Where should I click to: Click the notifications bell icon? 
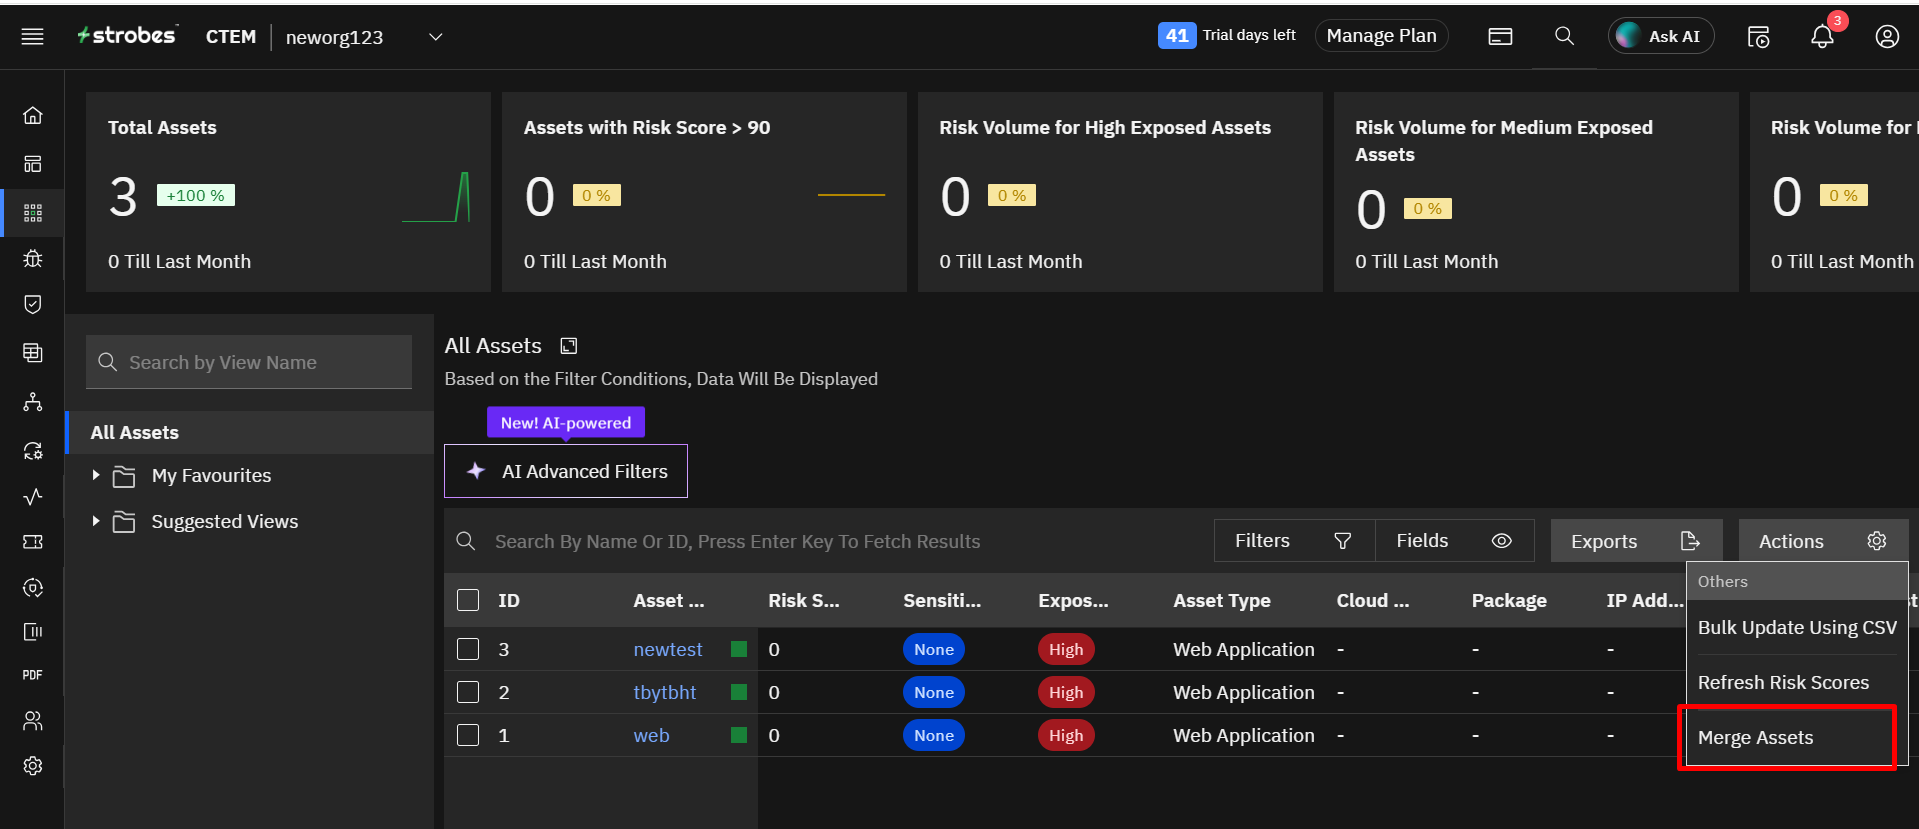pos(1822,37)
